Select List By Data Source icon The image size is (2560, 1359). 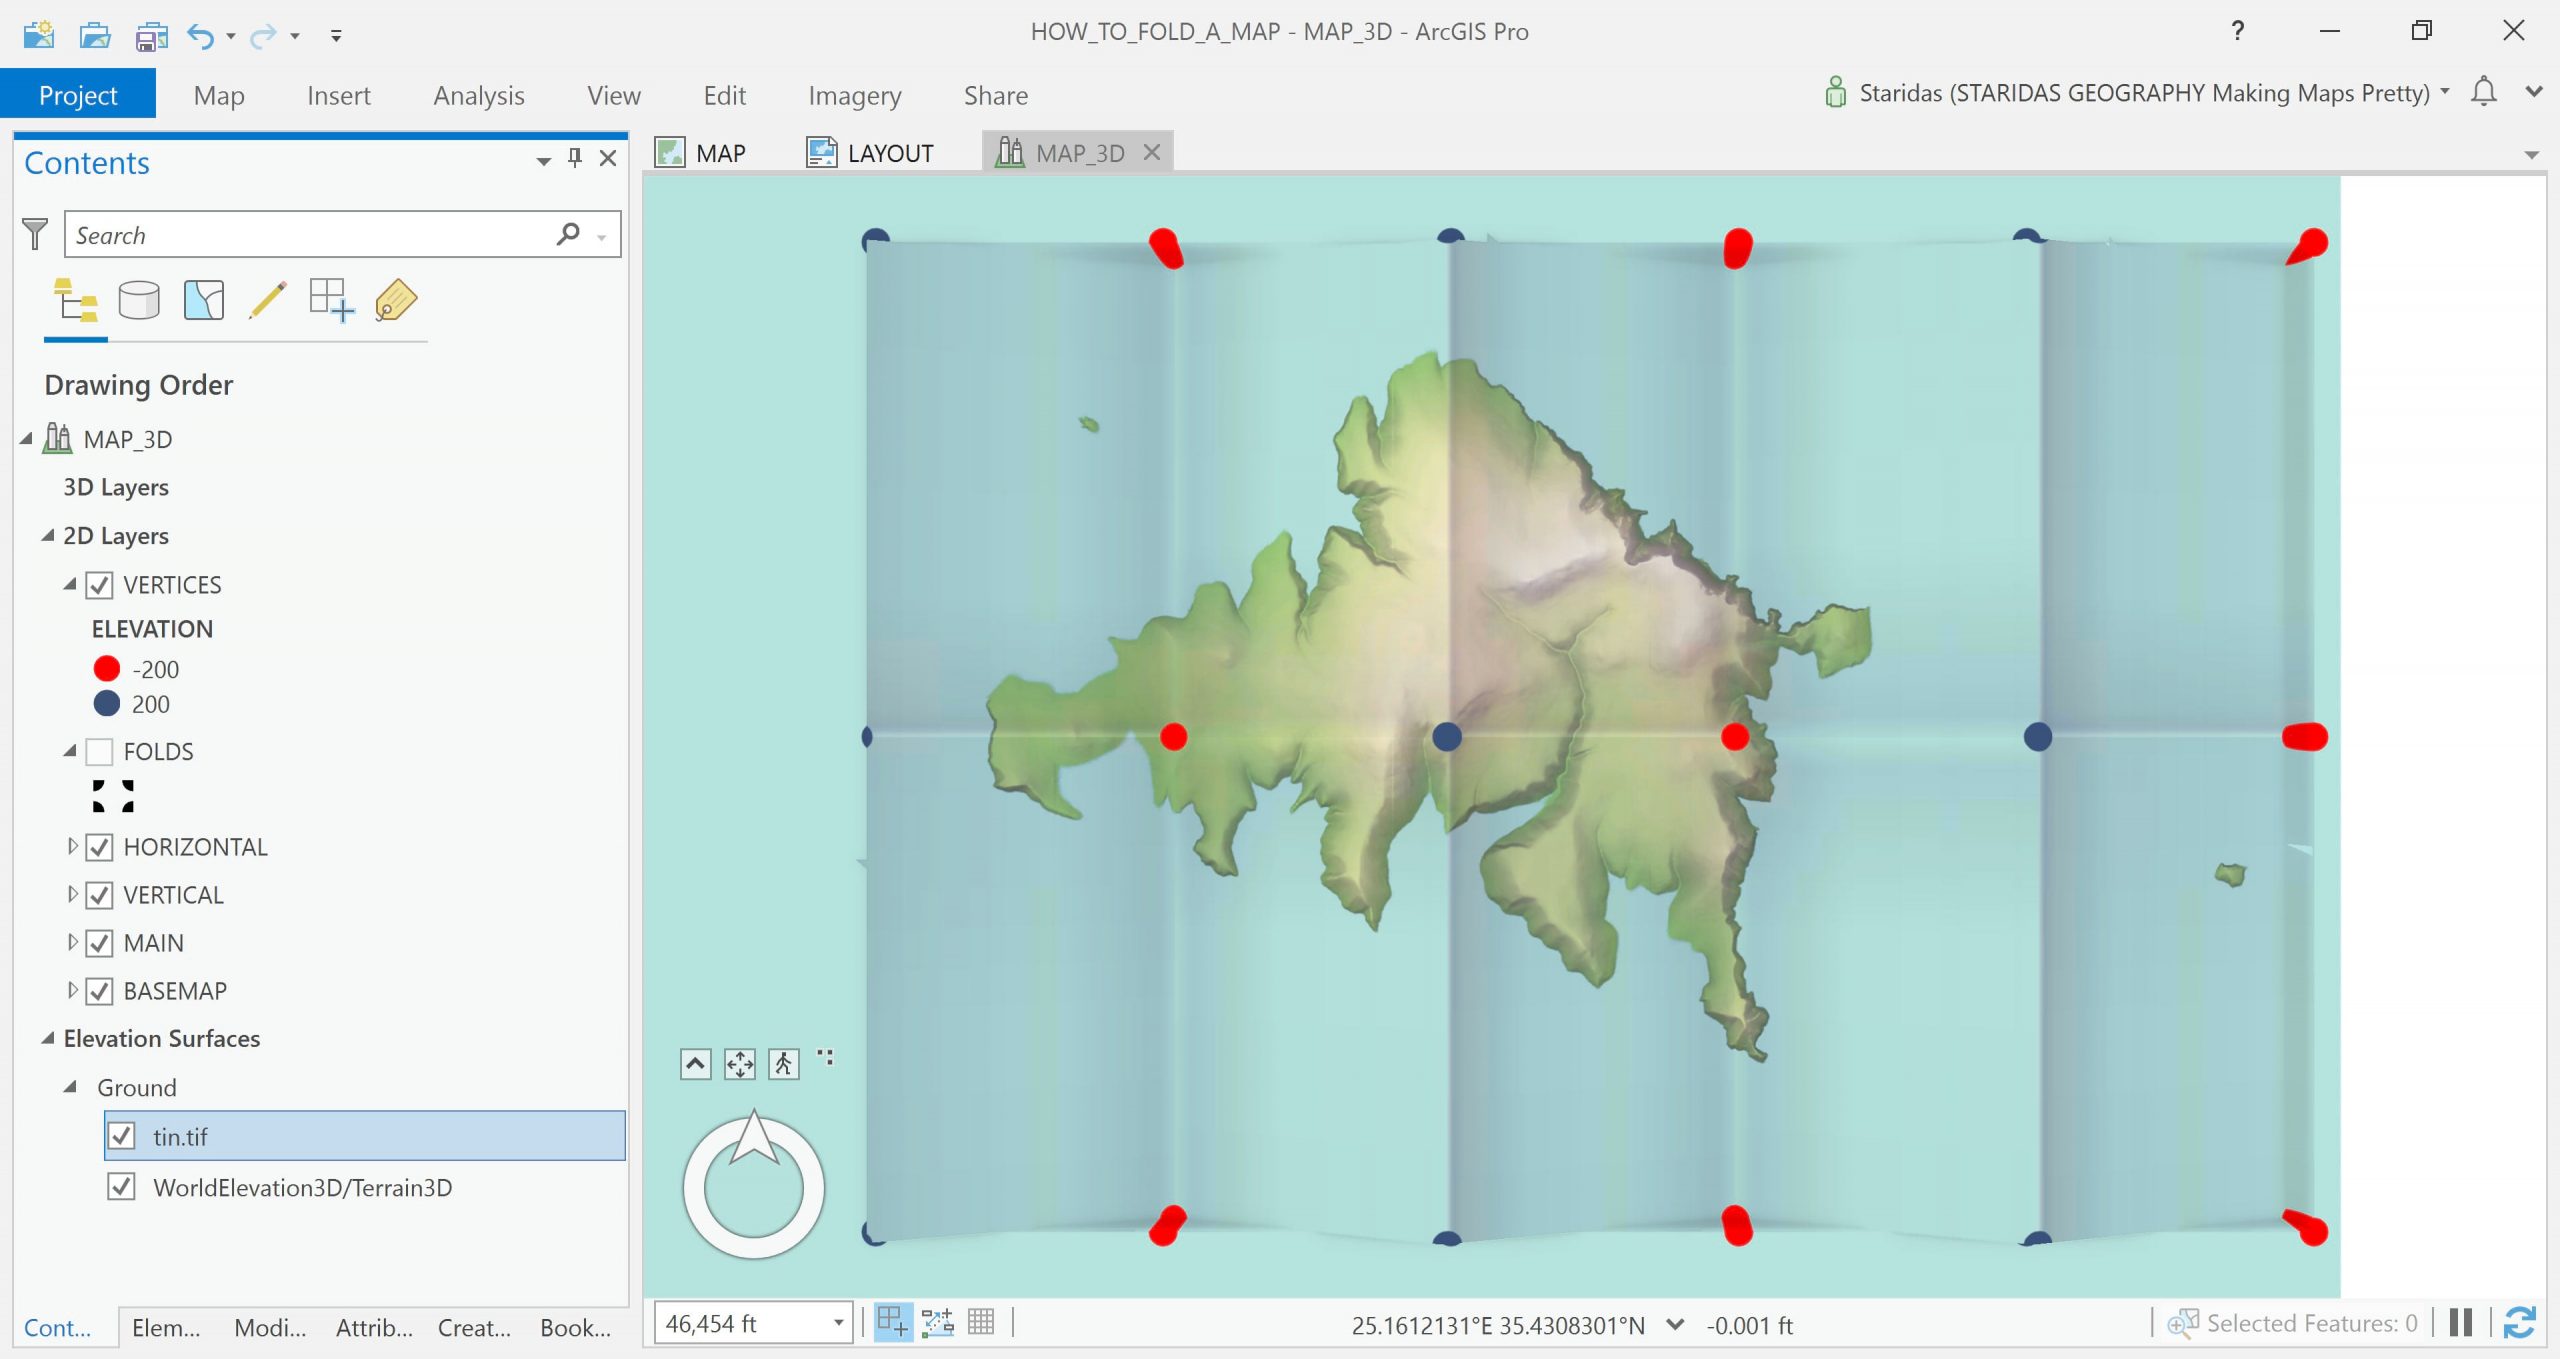point(139,300)
